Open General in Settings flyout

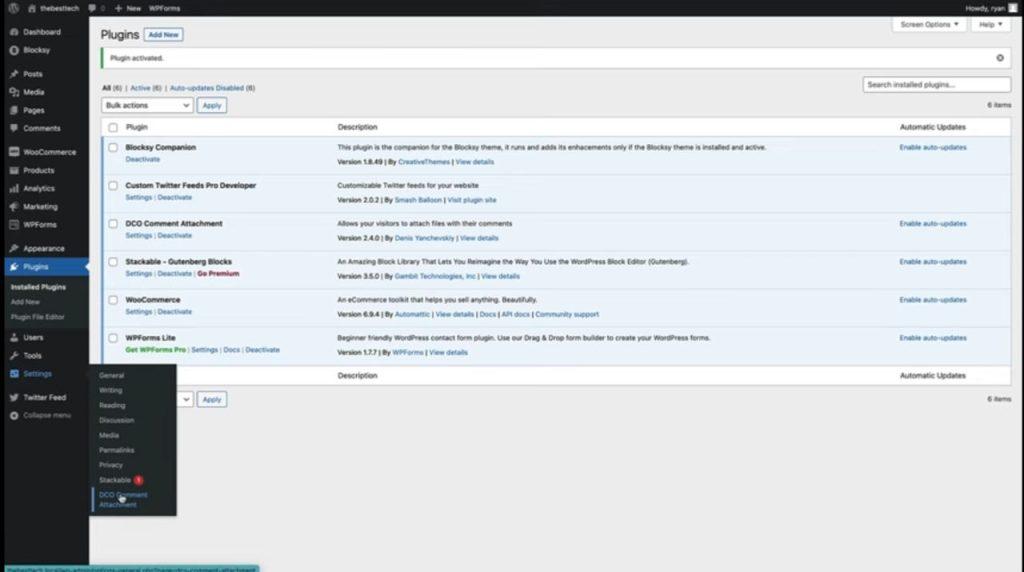[x=112, y=375]
